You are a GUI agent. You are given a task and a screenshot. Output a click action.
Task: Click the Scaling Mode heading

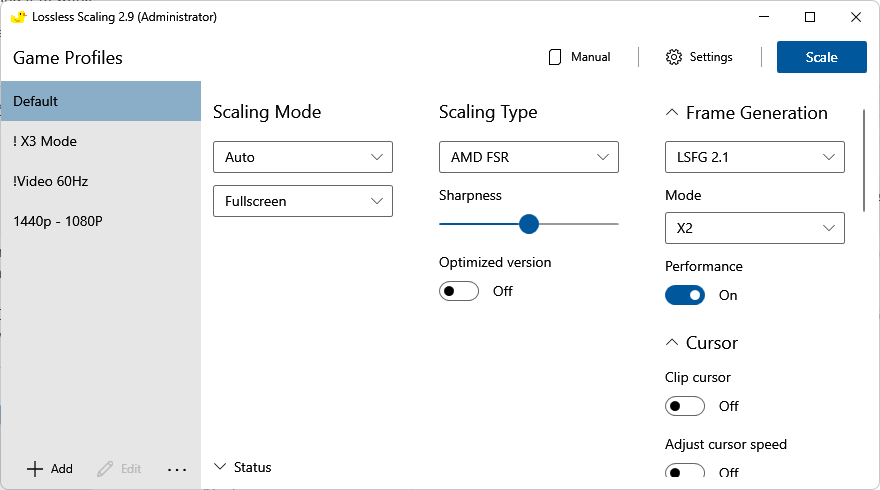[267, 112]
